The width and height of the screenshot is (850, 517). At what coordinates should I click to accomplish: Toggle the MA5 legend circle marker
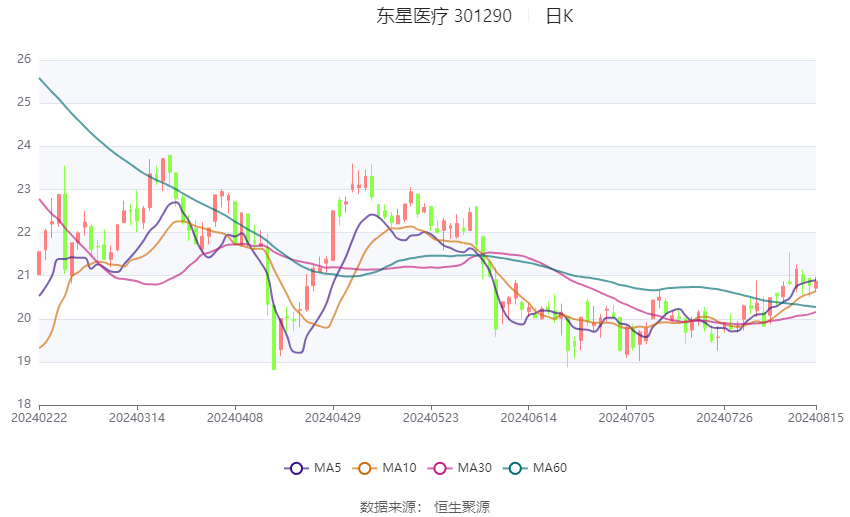(296, 468)
